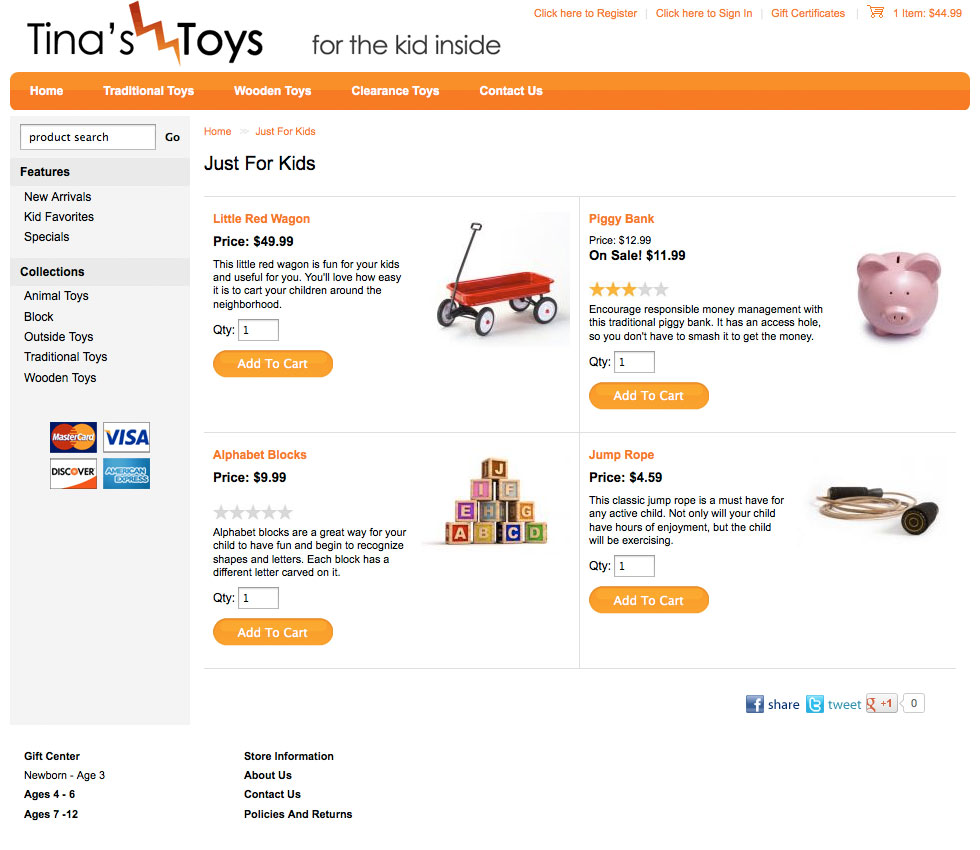This screenshot has width=980, height=850.
Task: Click the Twitter tweet icon
Action: pos(814,704)
